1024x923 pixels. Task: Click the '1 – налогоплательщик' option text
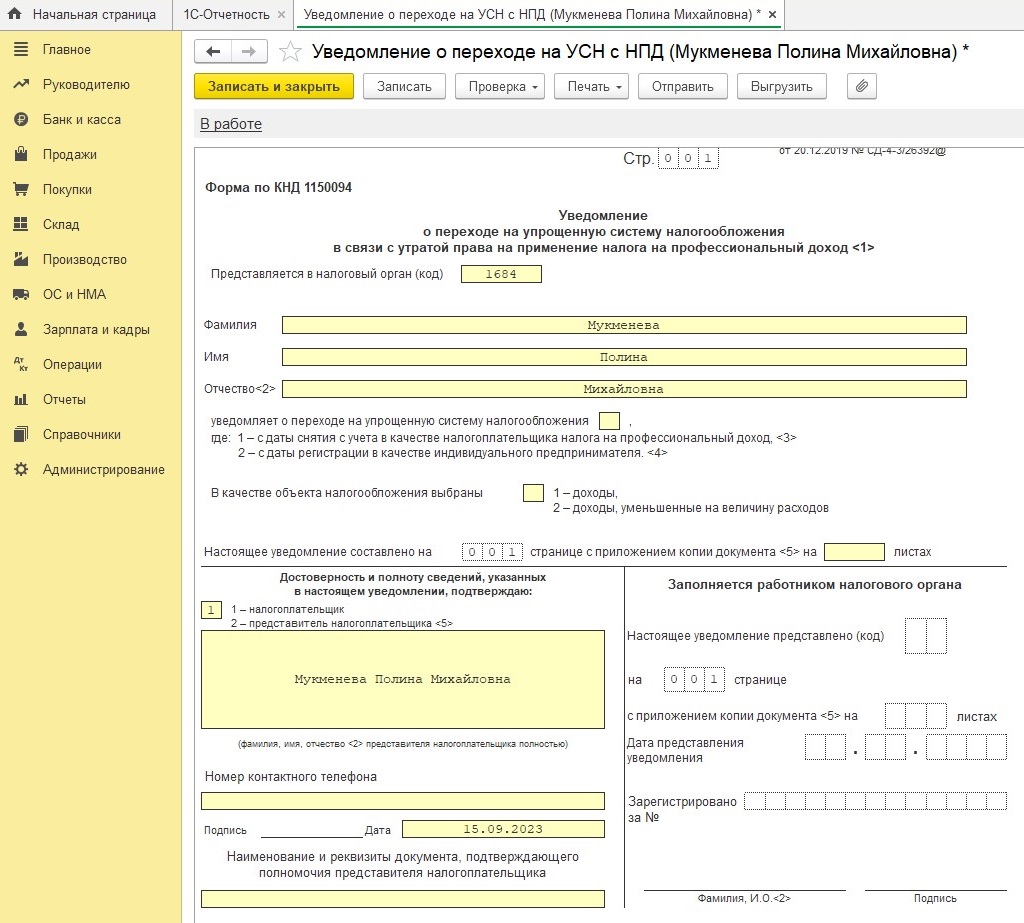pyautogui.click(x=287, y=609)
